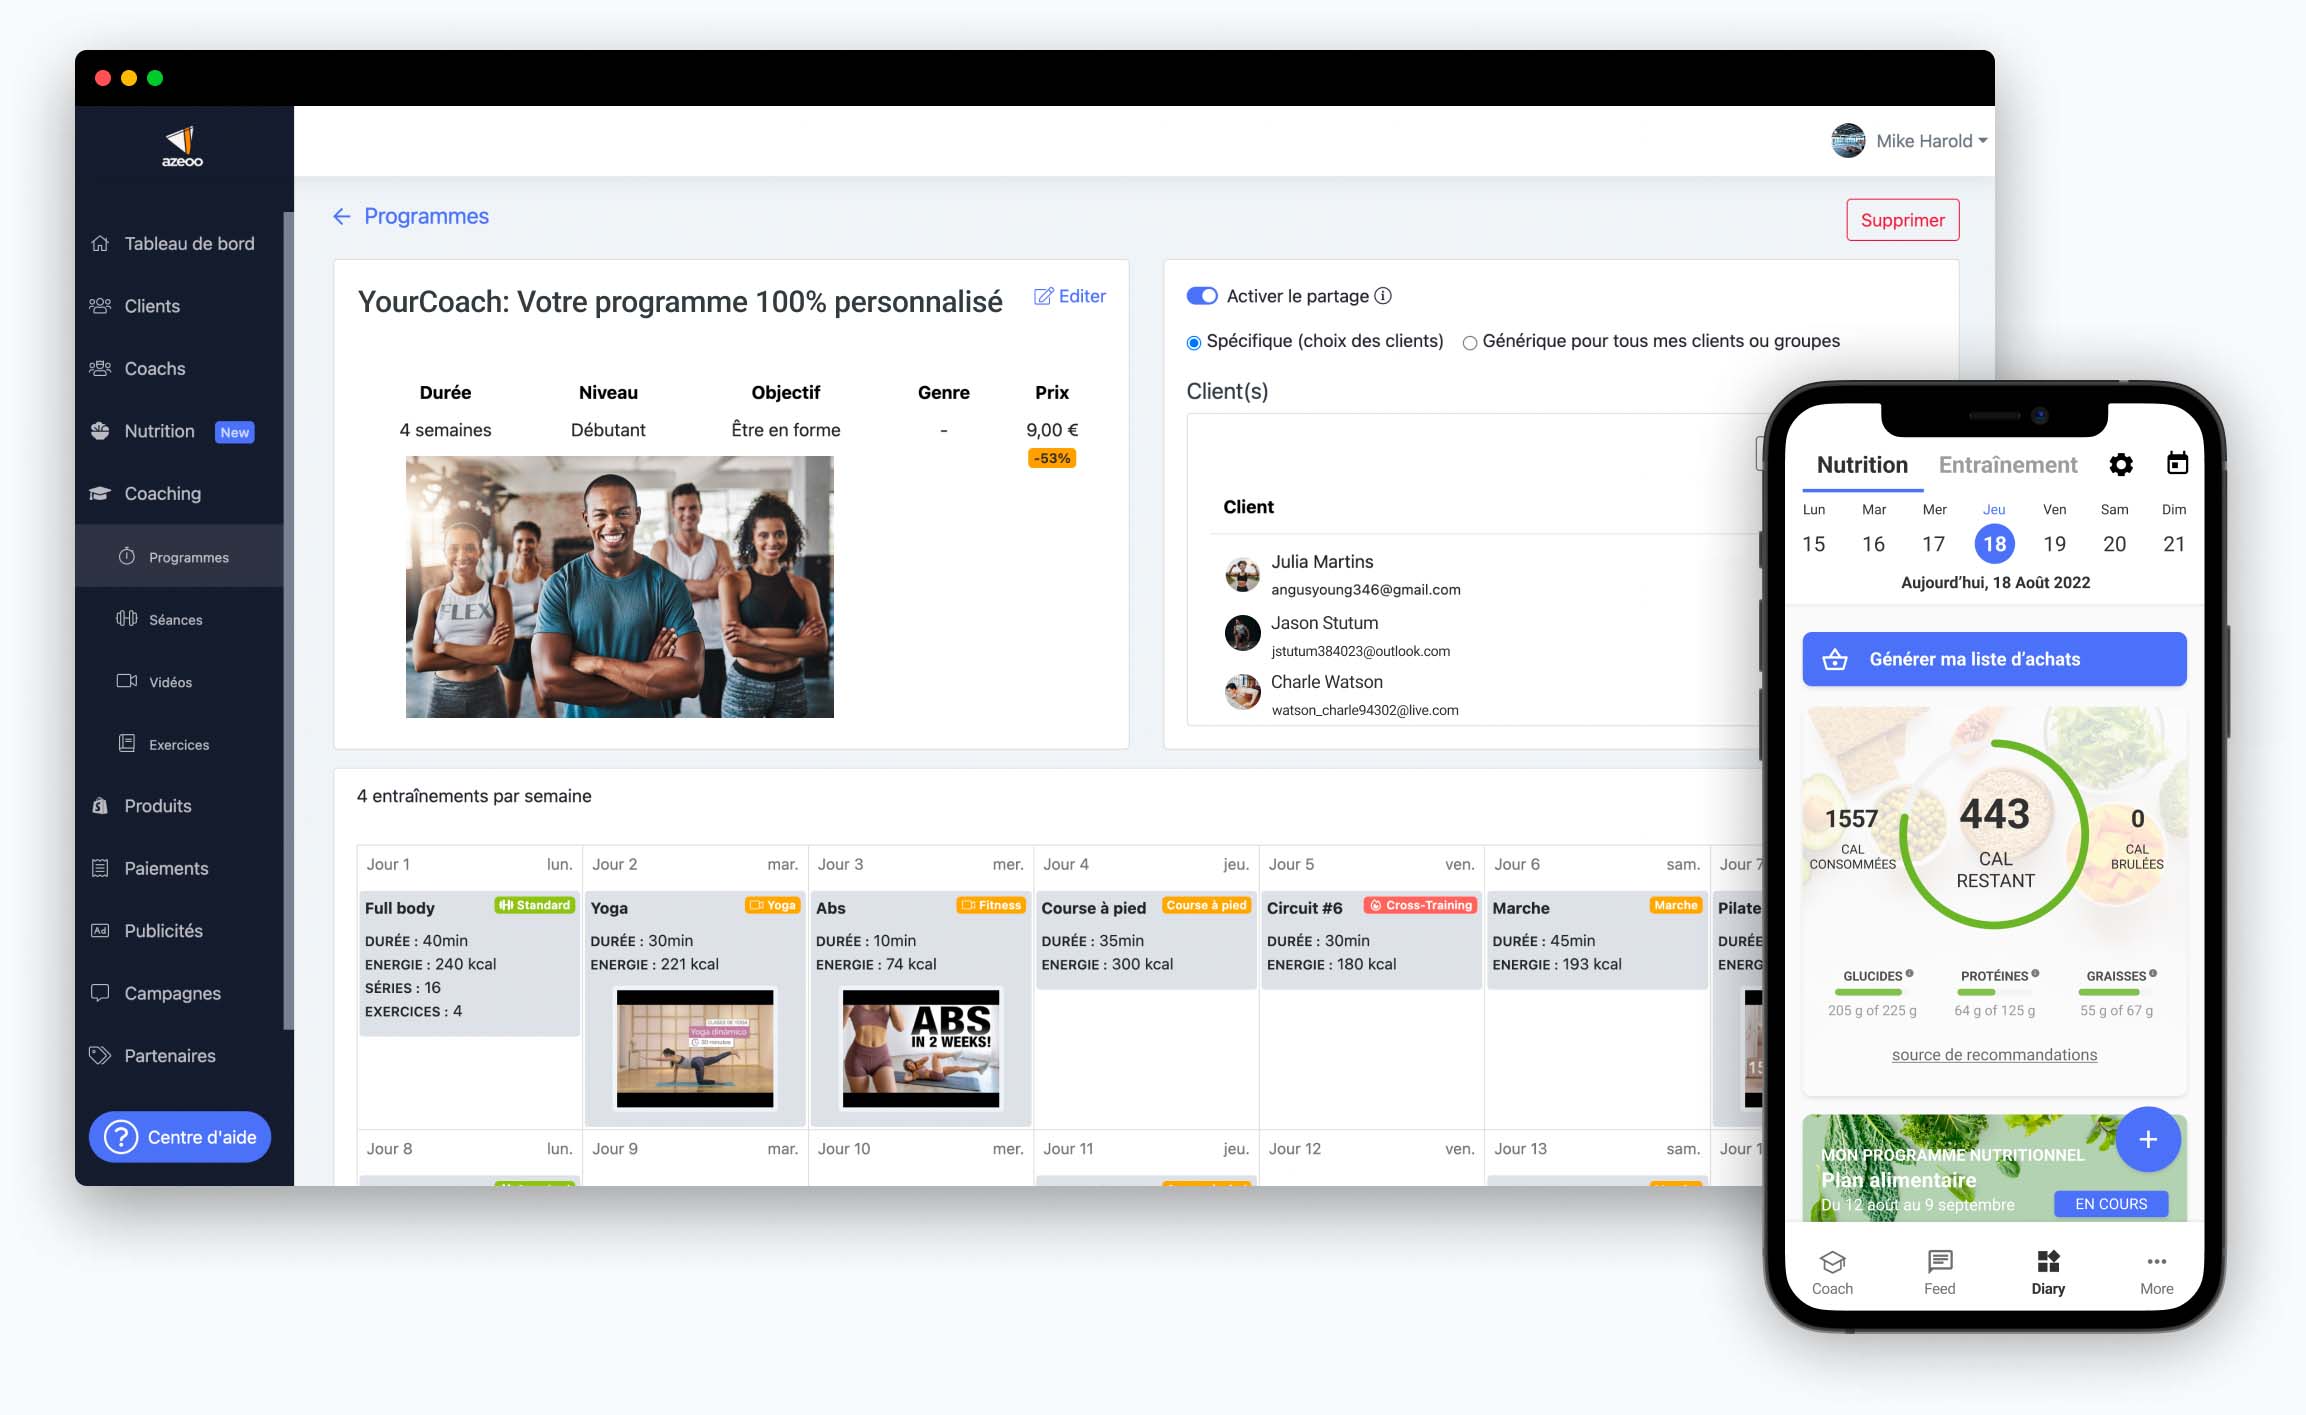Click Générer ma liste d'achats blue button
The height and width of the screenshot is (1415, 2306).
(1995, 661)
